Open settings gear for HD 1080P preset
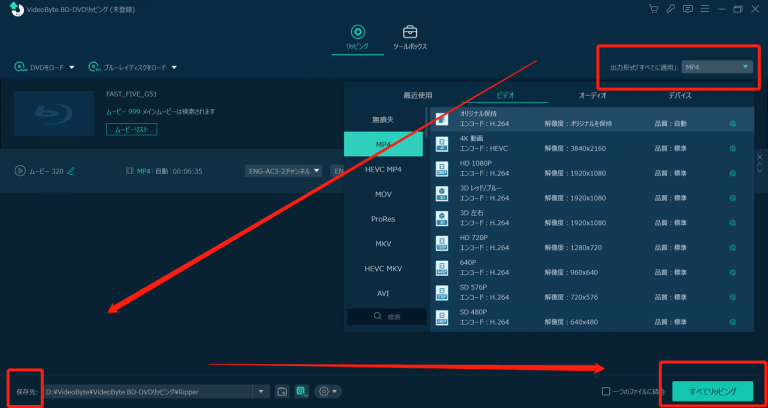 tap(733, 174)
